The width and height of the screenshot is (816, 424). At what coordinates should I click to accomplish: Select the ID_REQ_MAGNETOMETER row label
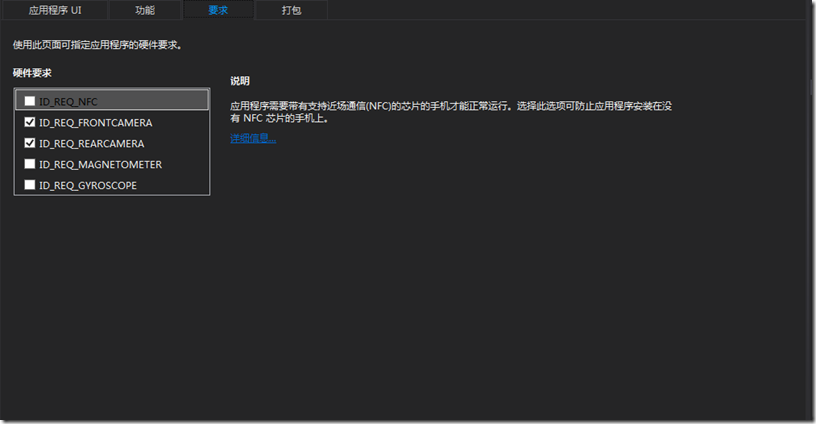[100, 164]
